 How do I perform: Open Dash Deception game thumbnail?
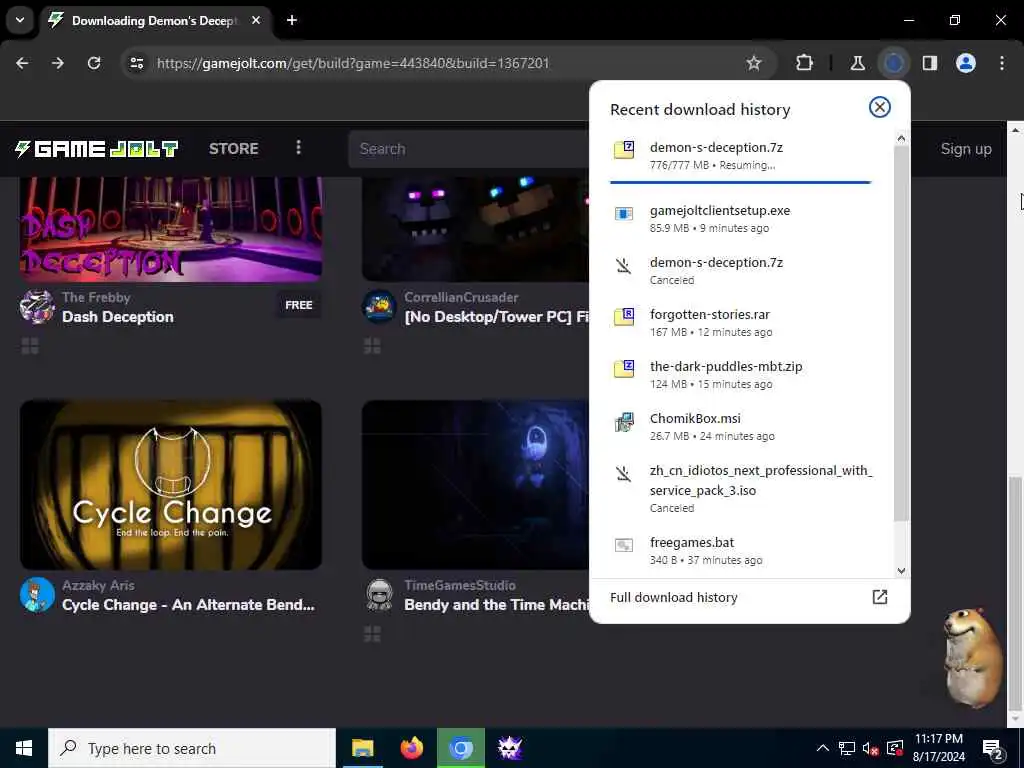[x=170, y=229]
